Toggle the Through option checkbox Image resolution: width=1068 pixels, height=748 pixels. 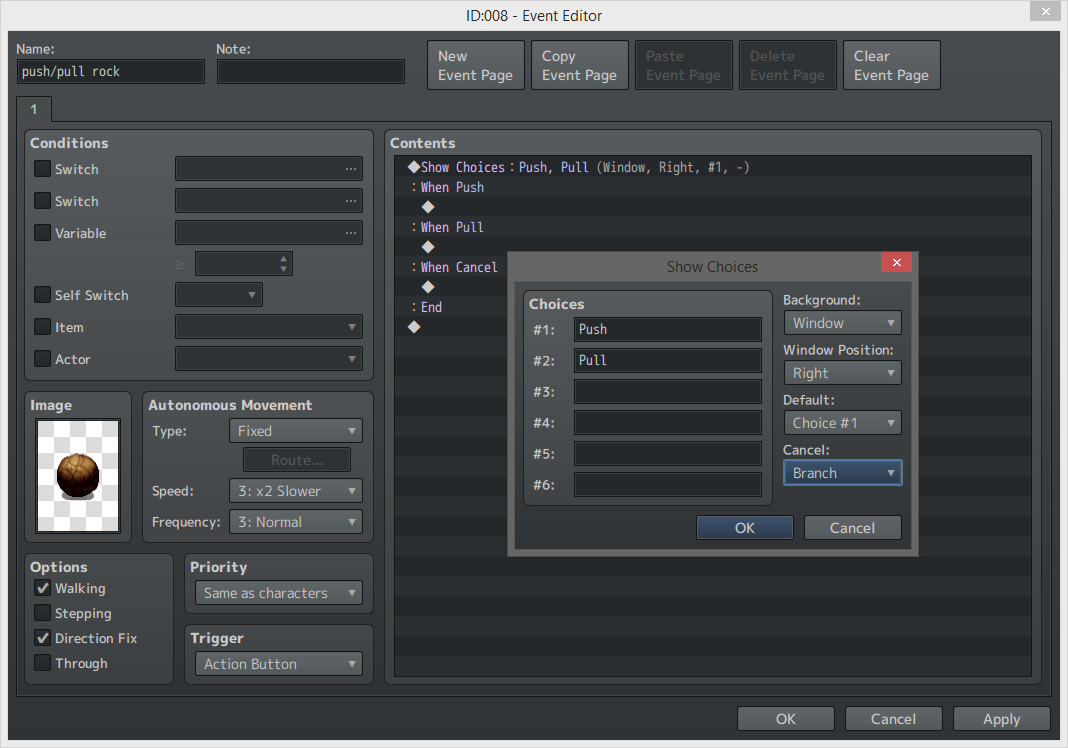click(x=42, y=663)
